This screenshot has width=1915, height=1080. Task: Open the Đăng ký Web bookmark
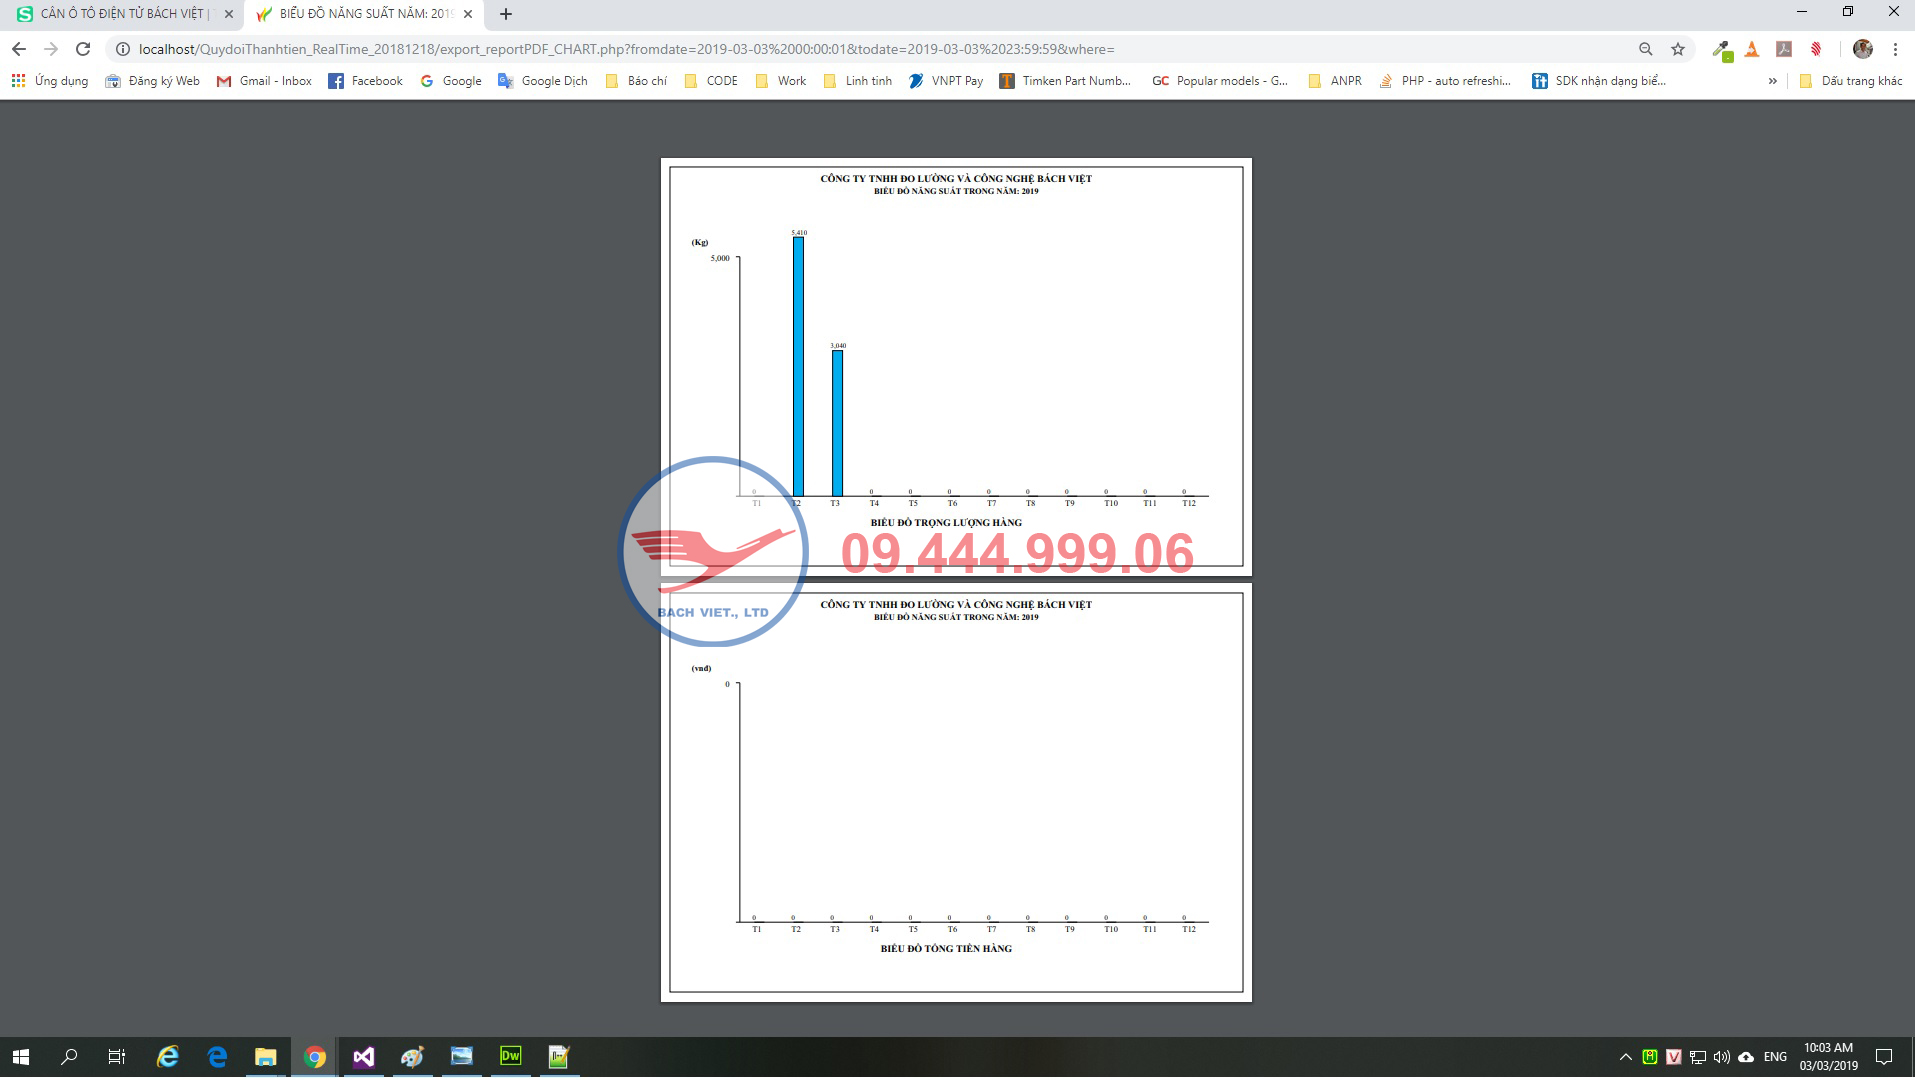[153, 81]
